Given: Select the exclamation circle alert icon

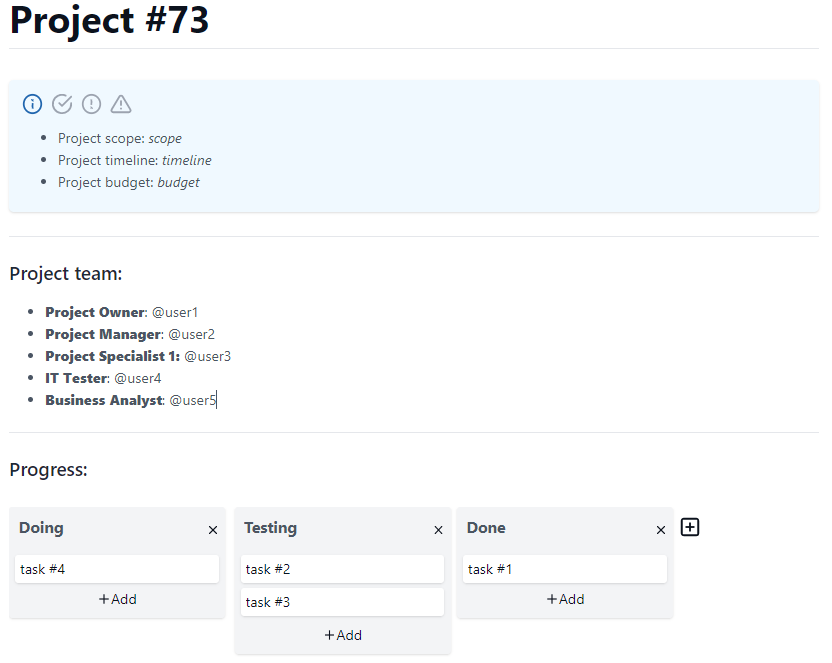Looking at the screenshot, I should coord(91,104).
